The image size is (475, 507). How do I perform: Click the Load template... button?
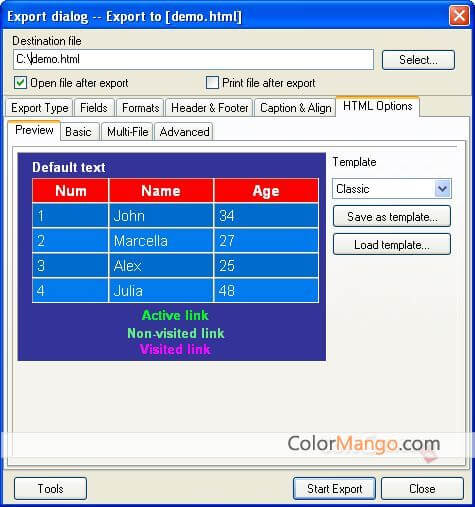[392, 245]
